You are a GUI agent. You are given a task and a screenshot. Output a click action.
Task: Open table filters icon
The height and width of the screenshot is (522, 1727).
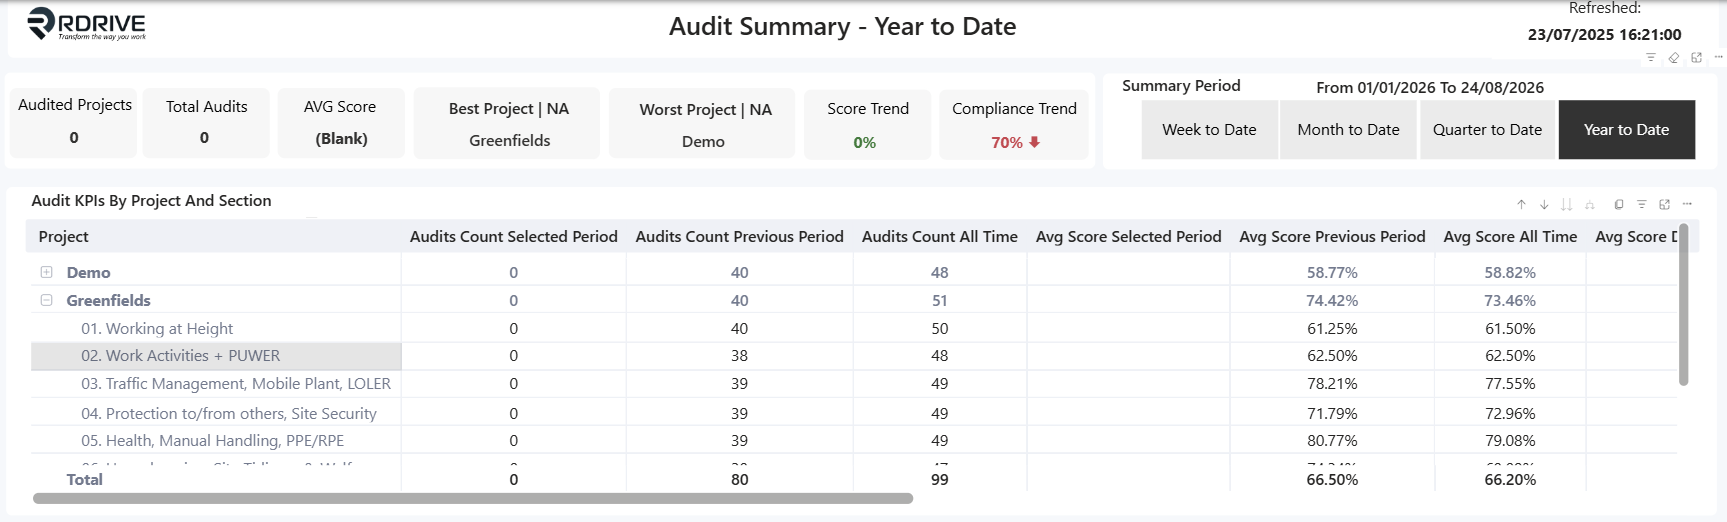[x=1642, y=204]
